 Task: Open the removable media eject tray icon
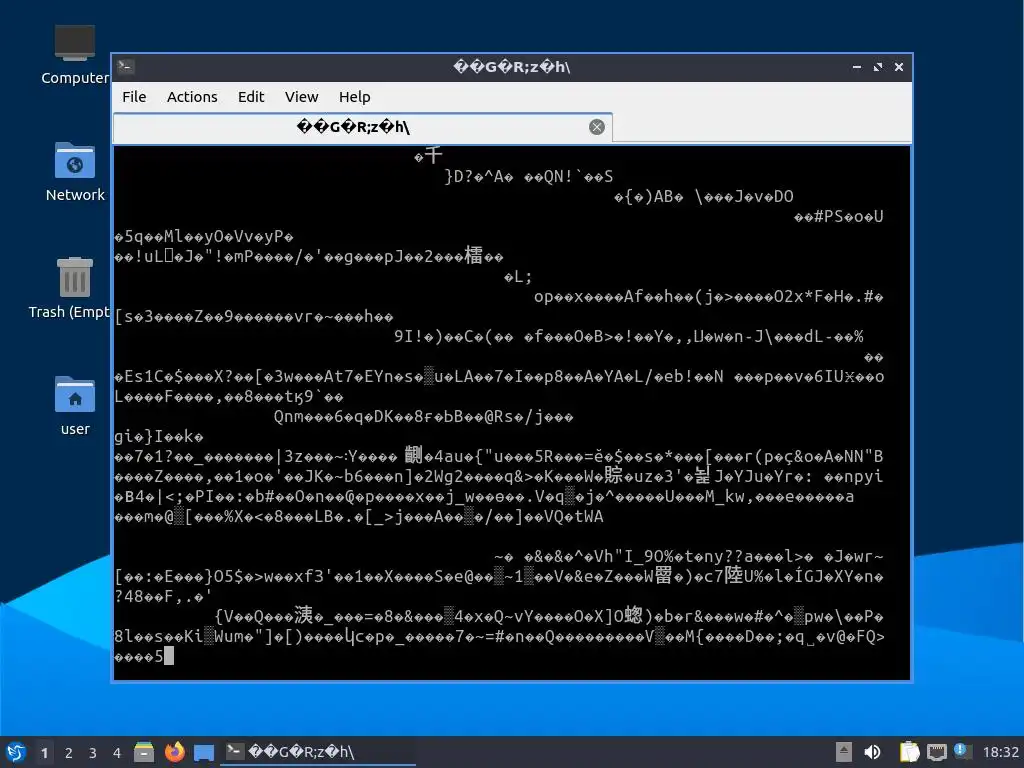(843, 752)
